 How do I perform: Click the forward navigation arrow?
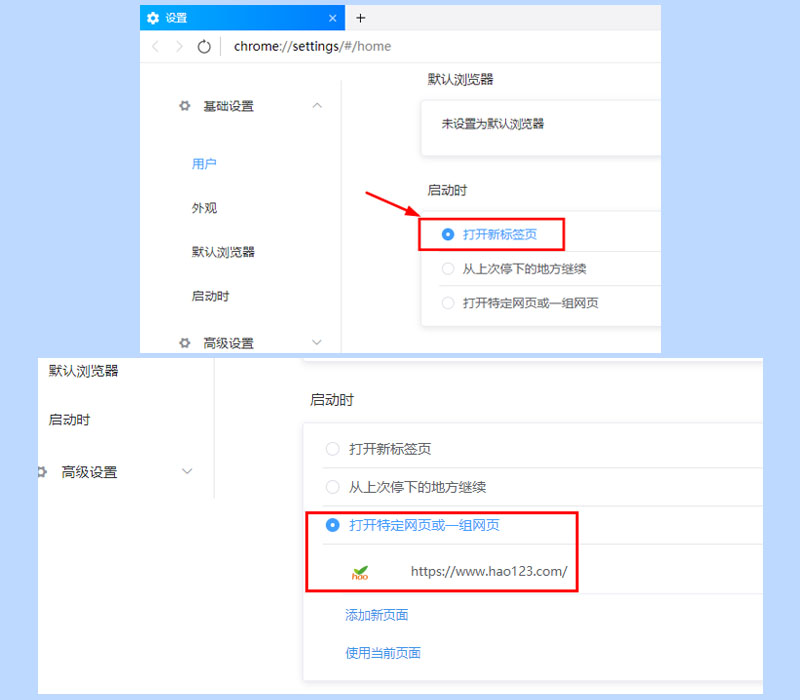click(179, 46)
